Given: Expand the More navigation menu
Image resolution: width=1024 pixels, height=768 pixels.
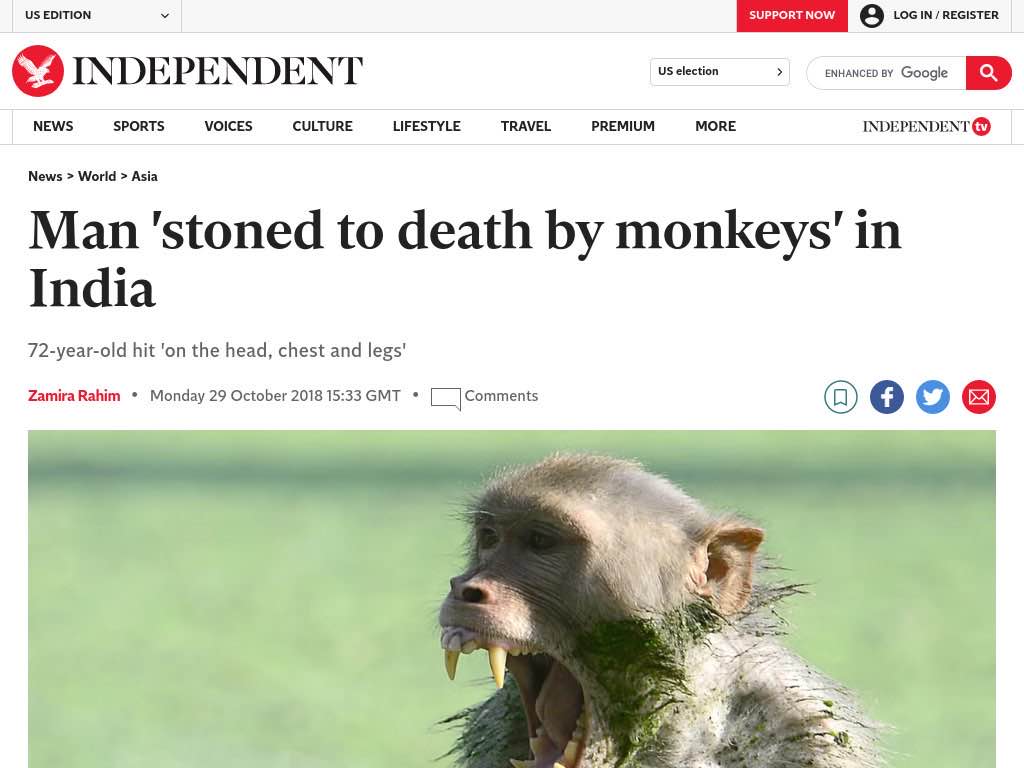Looking at the screenshot, I should 715,126.
